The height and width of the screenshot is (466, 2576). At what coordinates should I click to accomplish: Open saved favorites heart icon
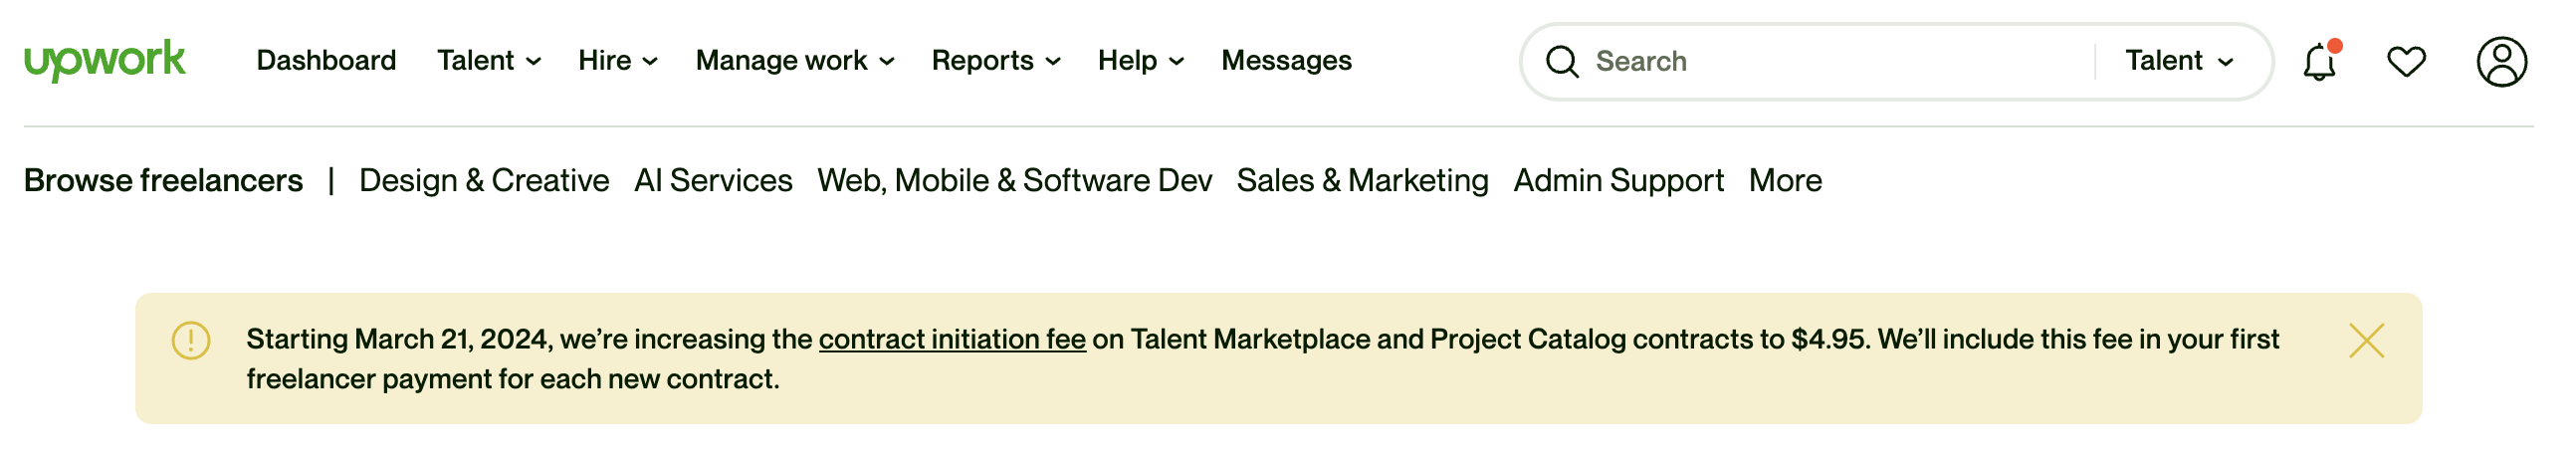click(2406, 62)
